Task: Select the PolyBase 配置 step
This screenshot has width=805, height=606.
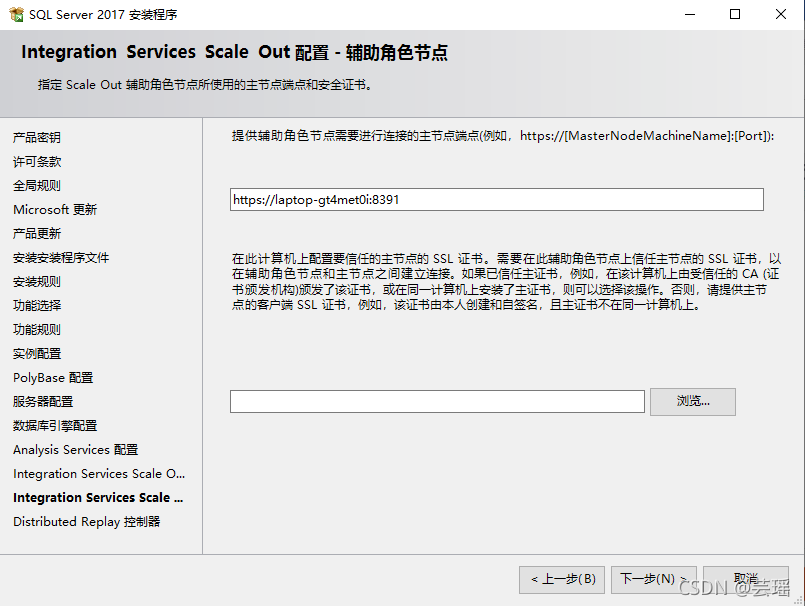Action: point(53,377)
